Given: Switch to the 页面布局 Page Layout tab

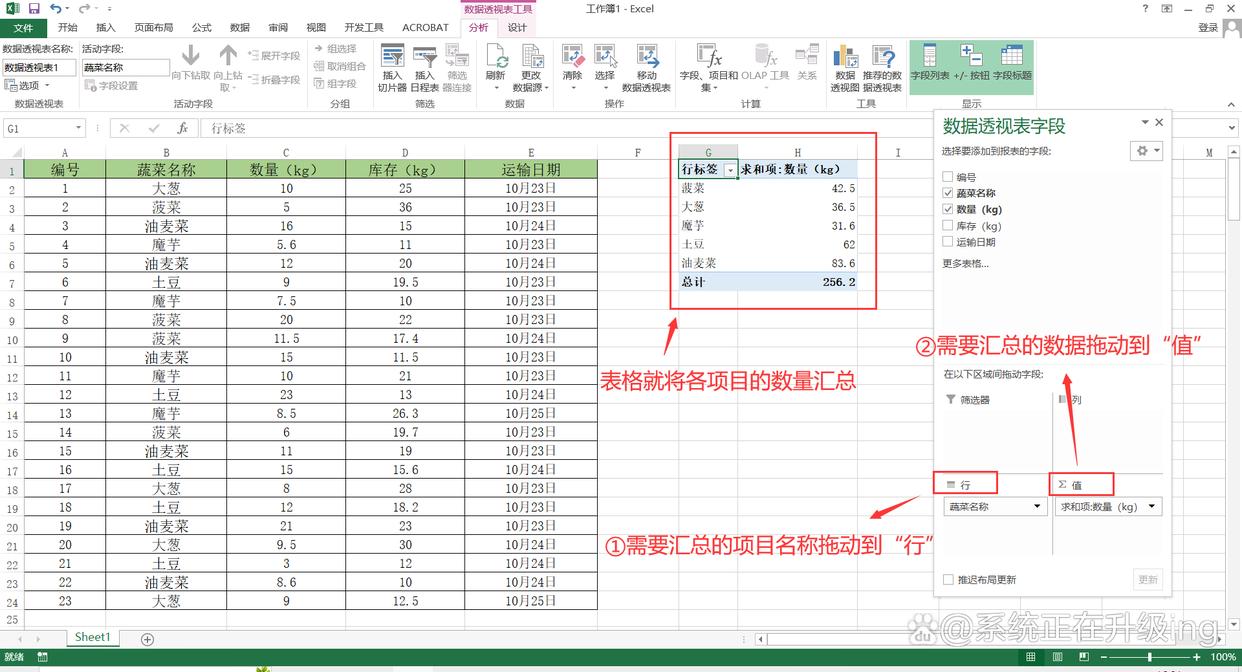Looking at the screenshot, I should (154, 28).
